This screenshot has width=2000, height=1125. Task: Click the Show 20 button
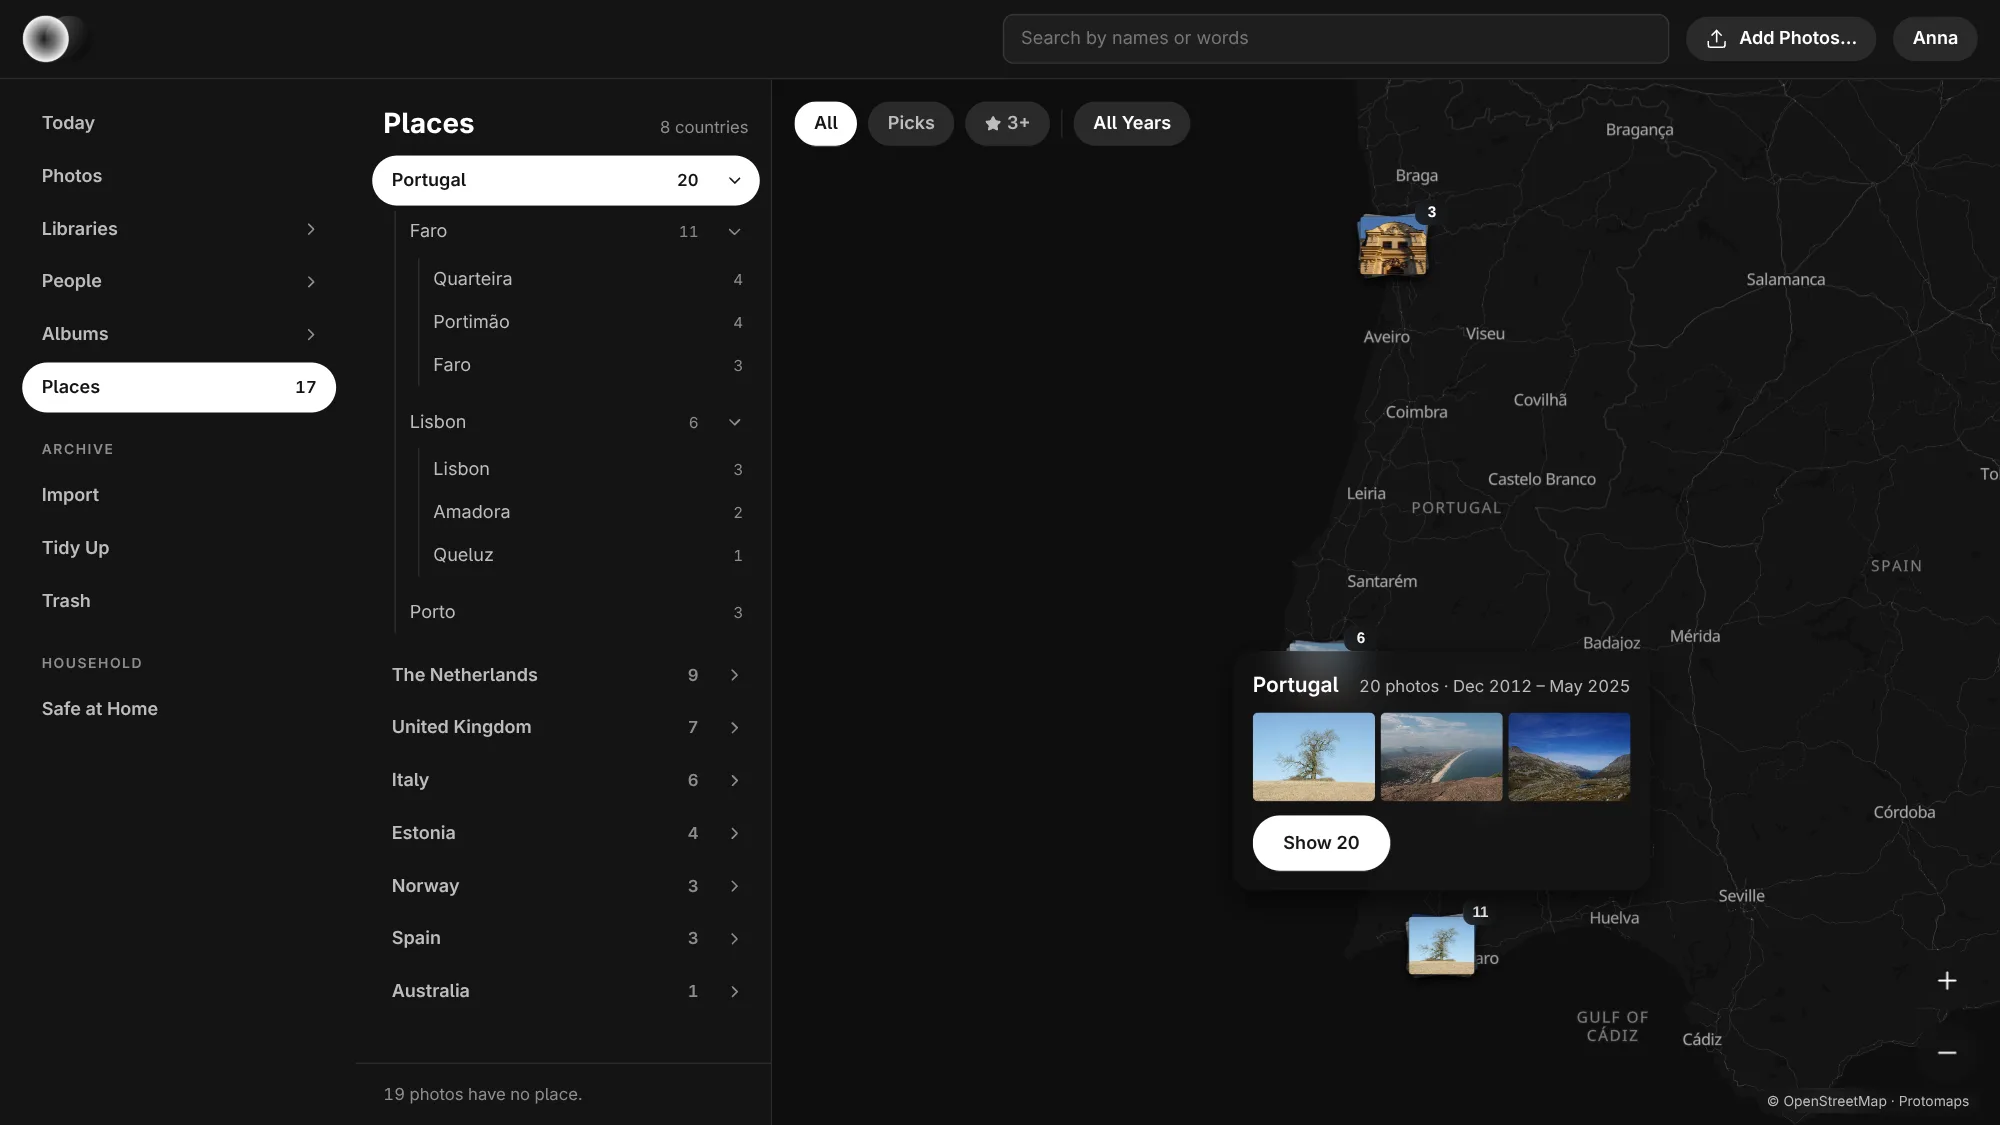1321,843
